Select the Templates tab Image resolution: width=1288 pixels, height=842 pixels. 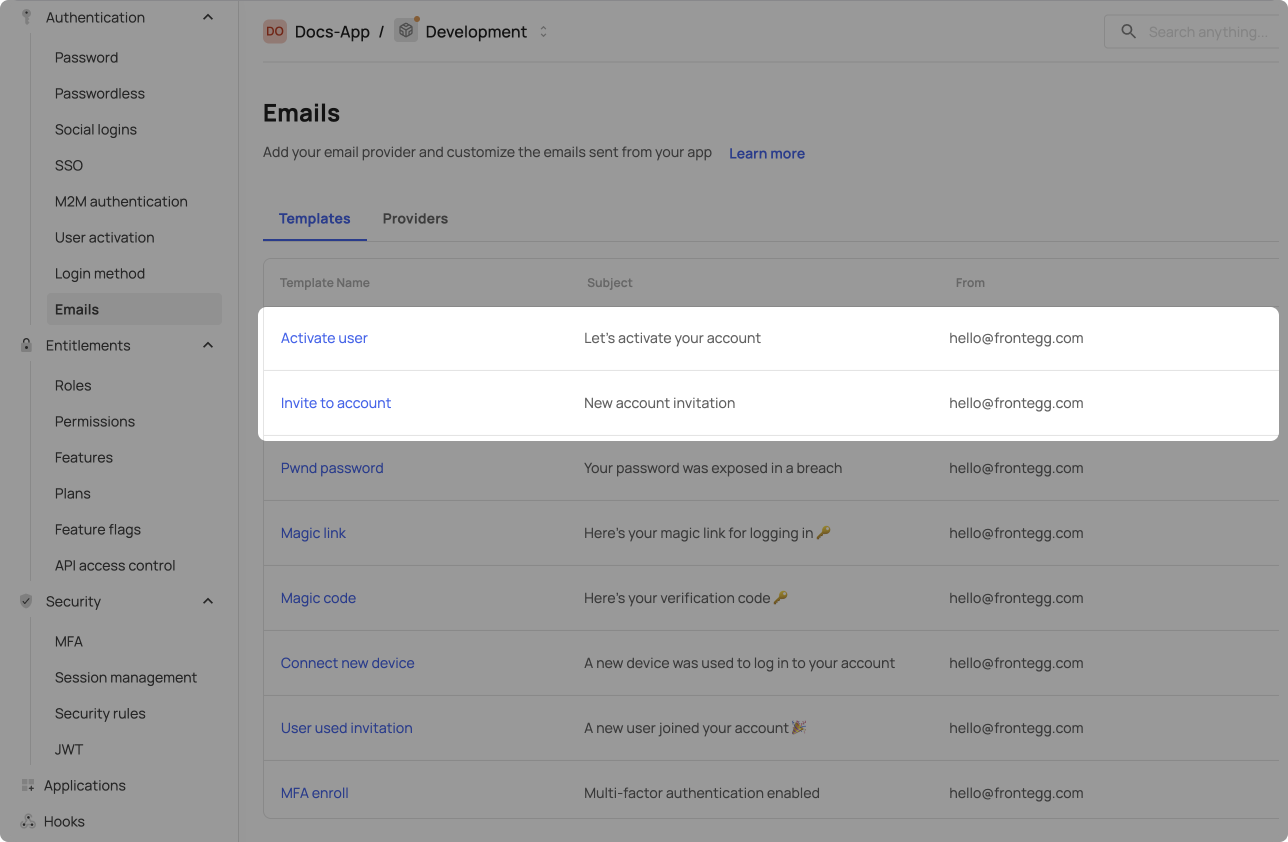(314, 218)
